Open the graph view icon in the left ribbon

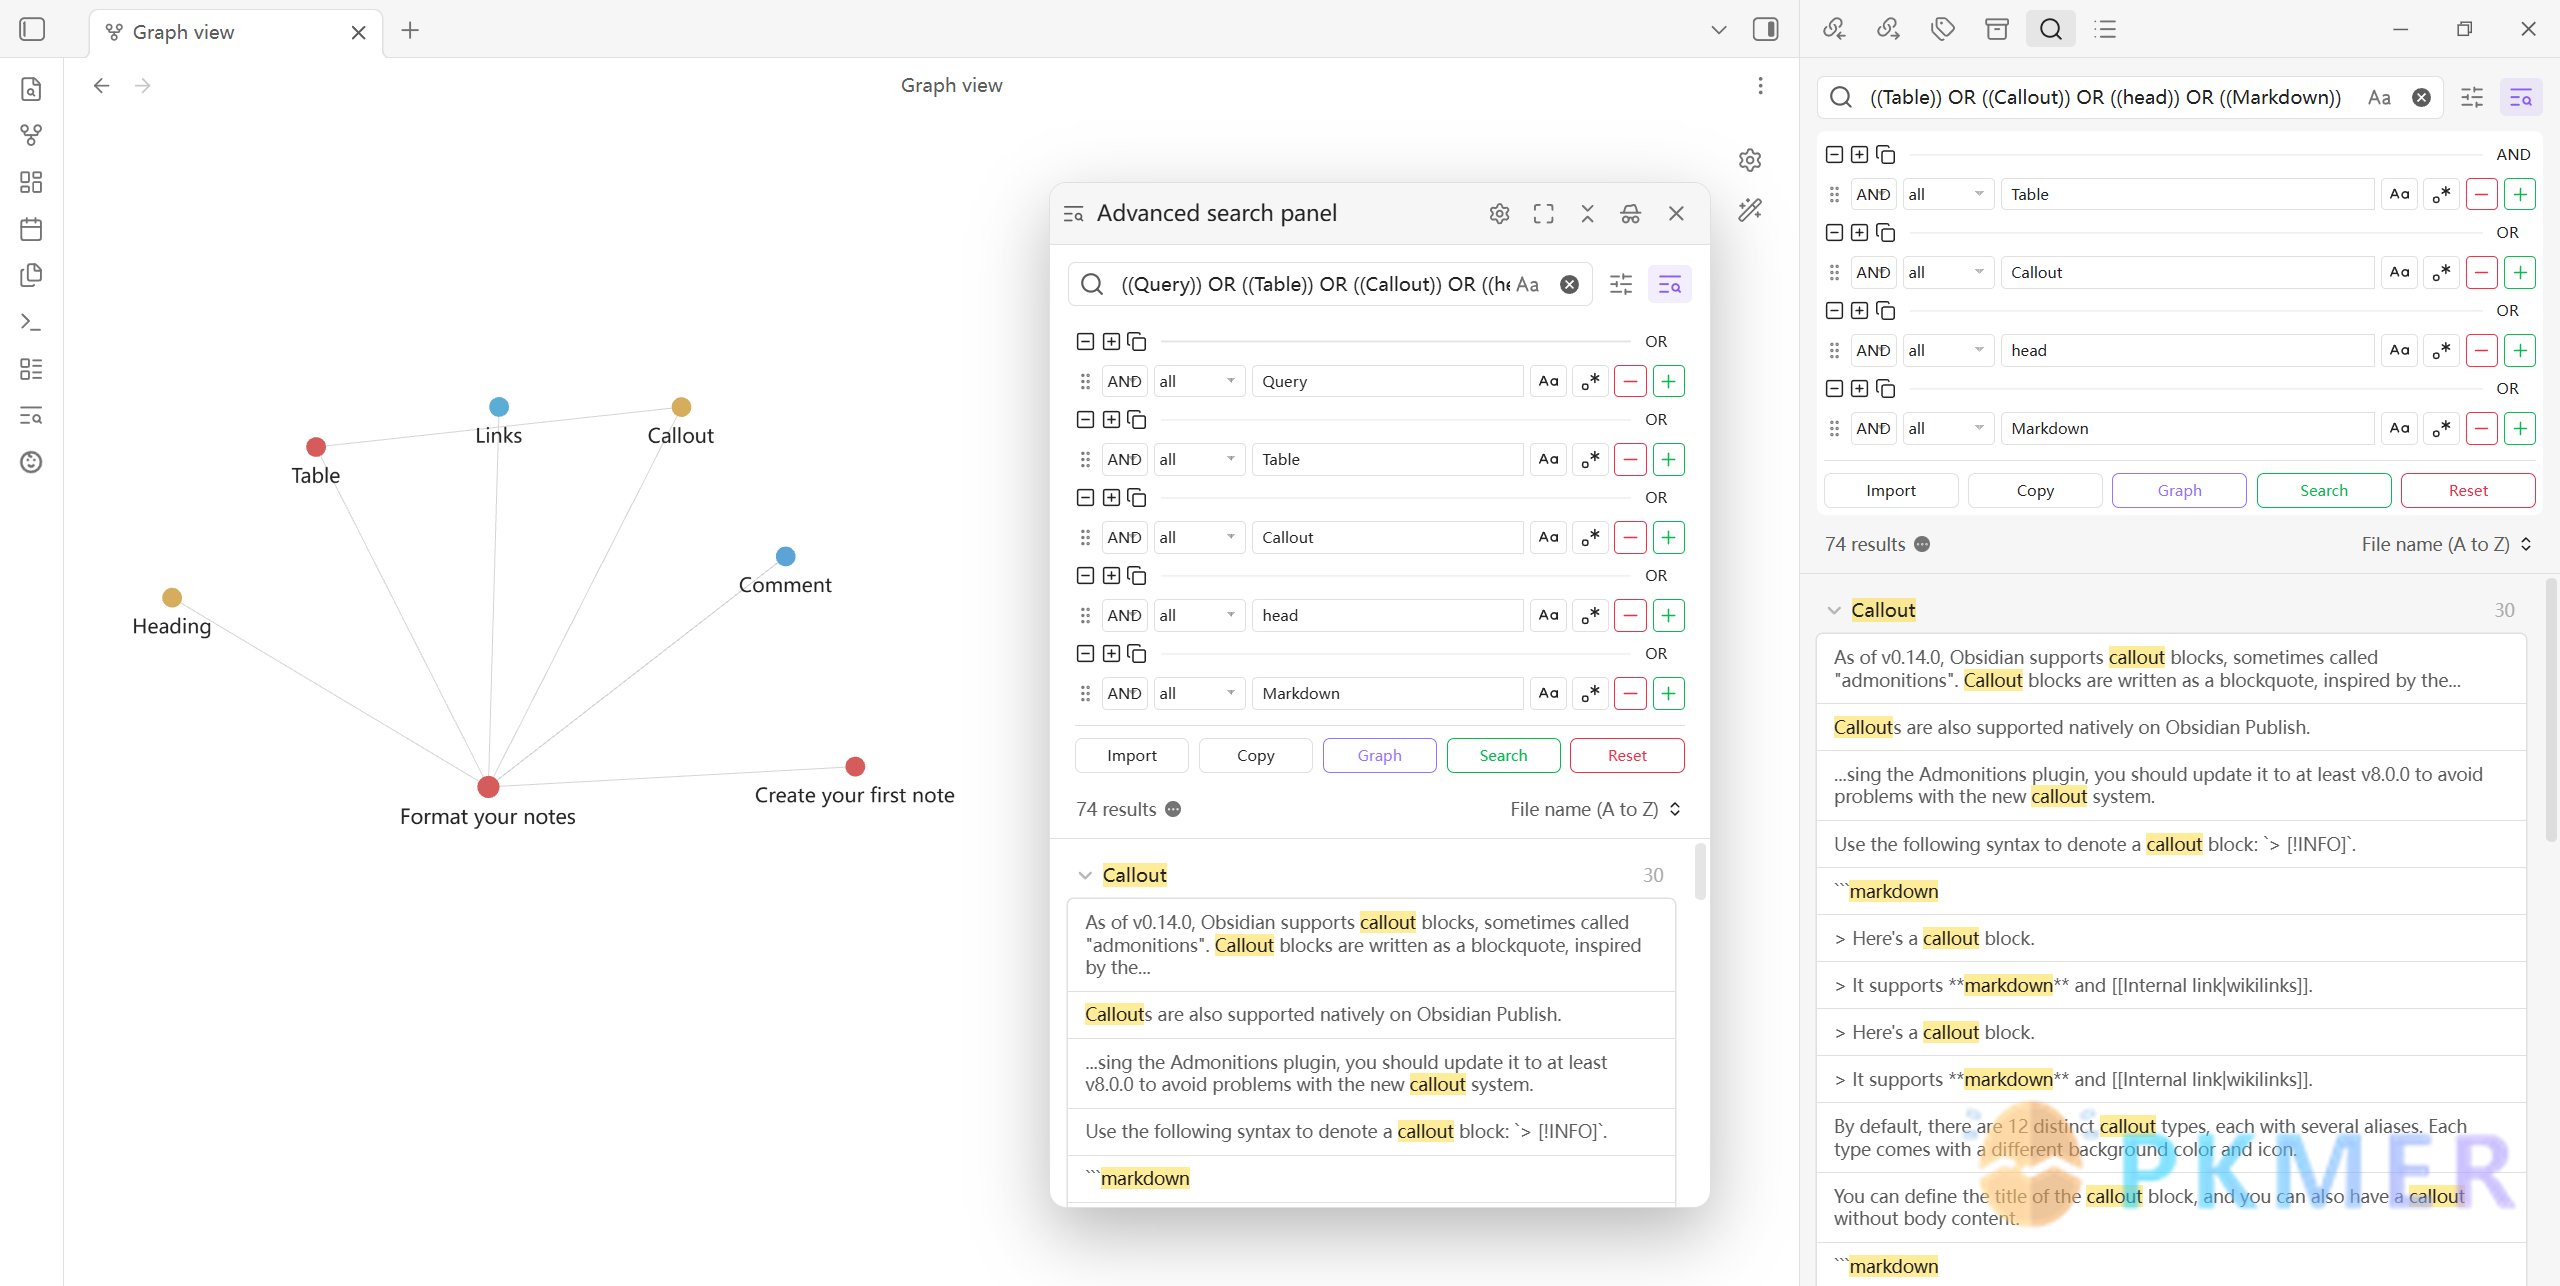click(31, 135)
